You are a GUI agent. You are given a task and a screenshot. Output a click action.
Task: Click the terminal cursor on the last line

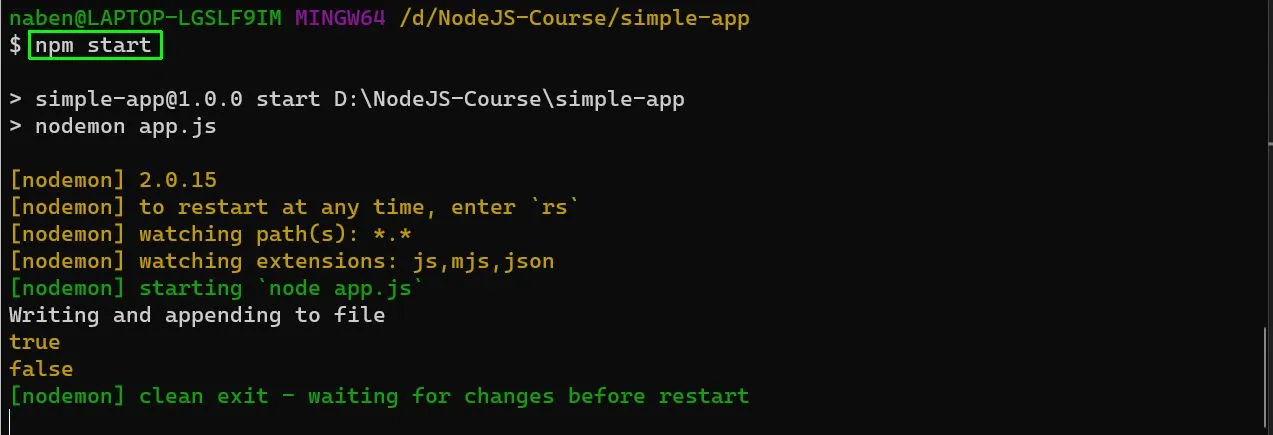10,422
